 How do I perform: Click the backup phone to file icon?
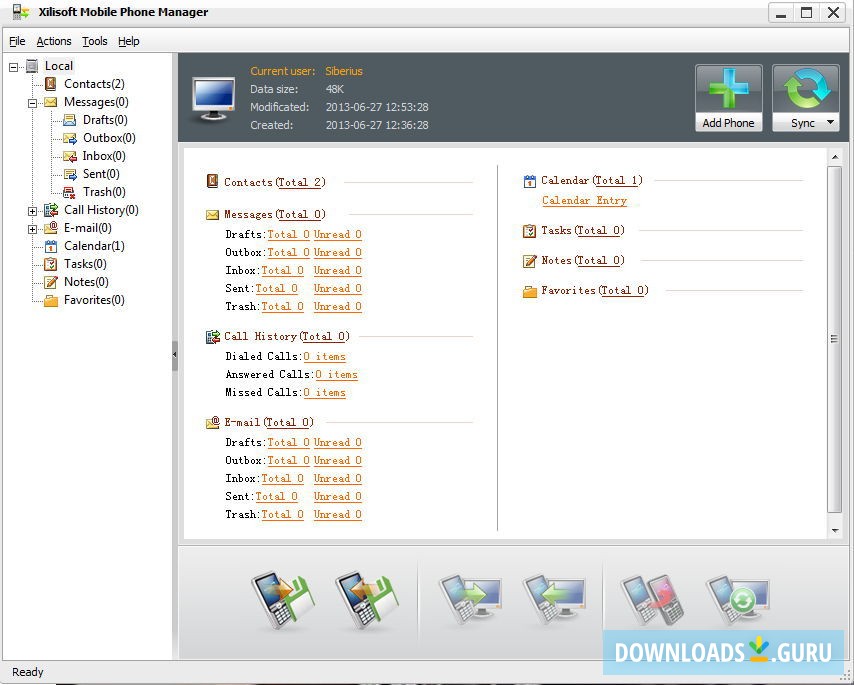(282, 600)
